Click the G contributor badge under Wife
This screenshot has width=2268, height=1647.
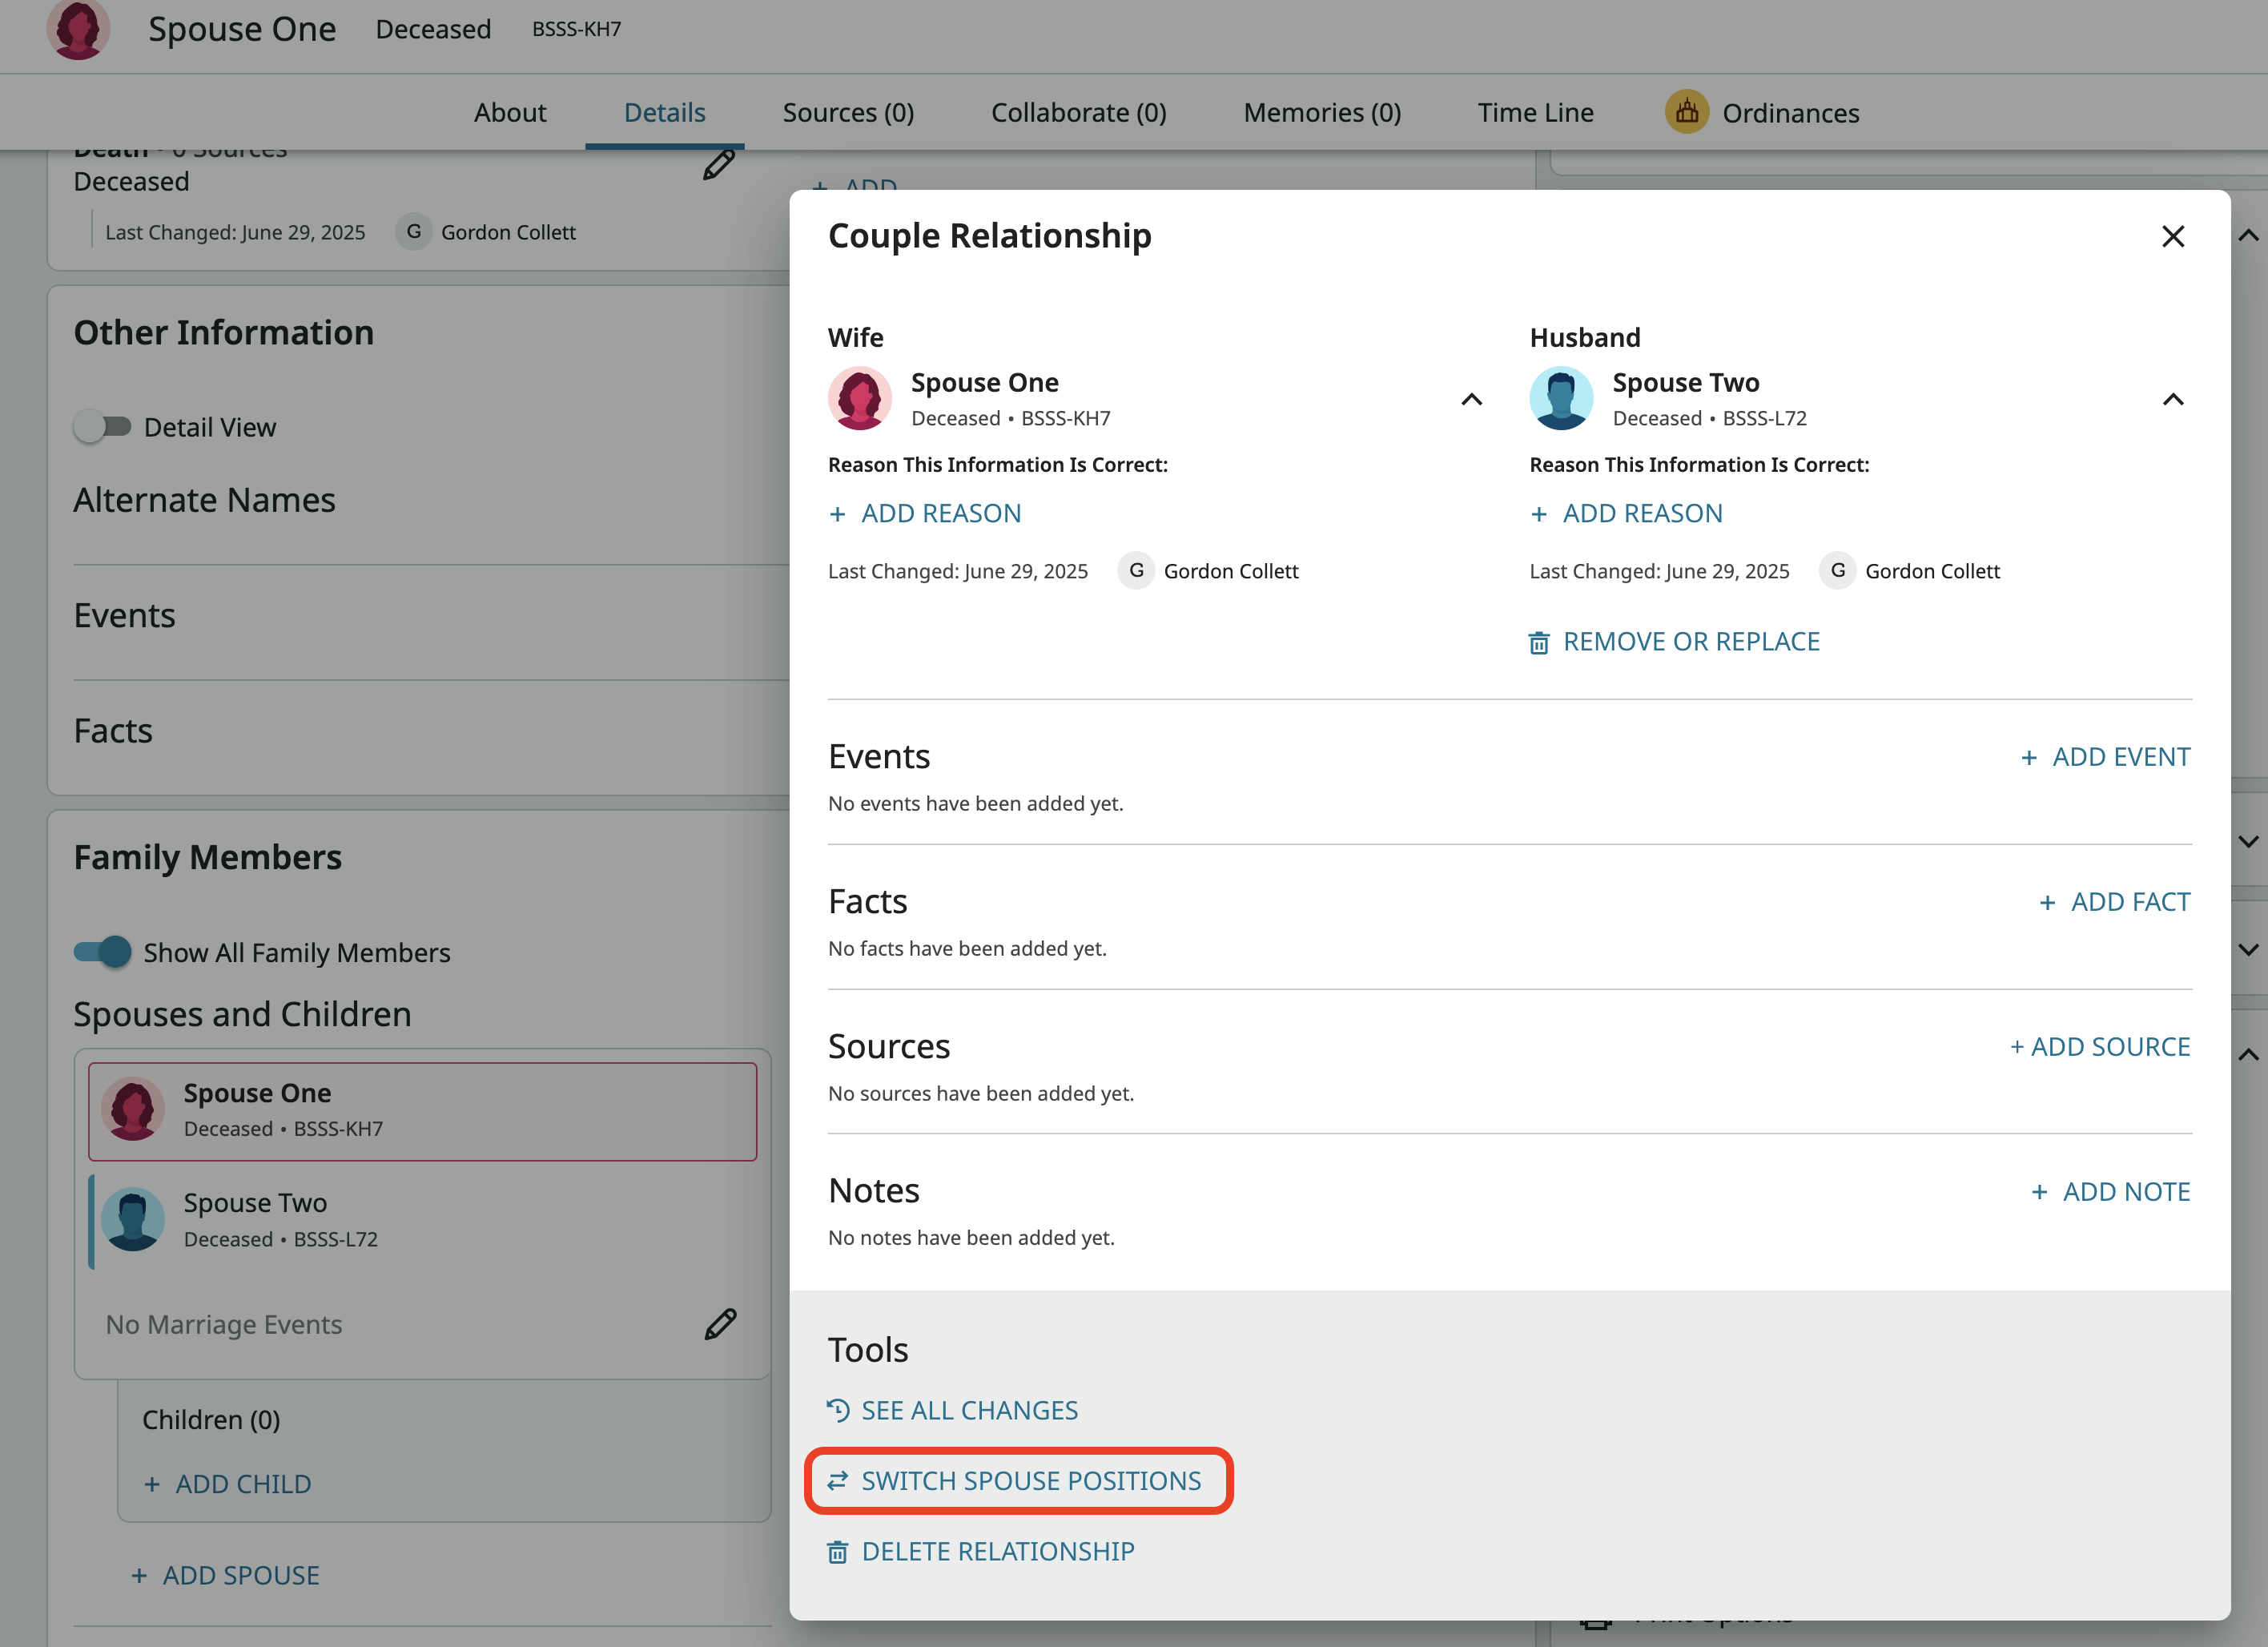[x=1136, y=571]
